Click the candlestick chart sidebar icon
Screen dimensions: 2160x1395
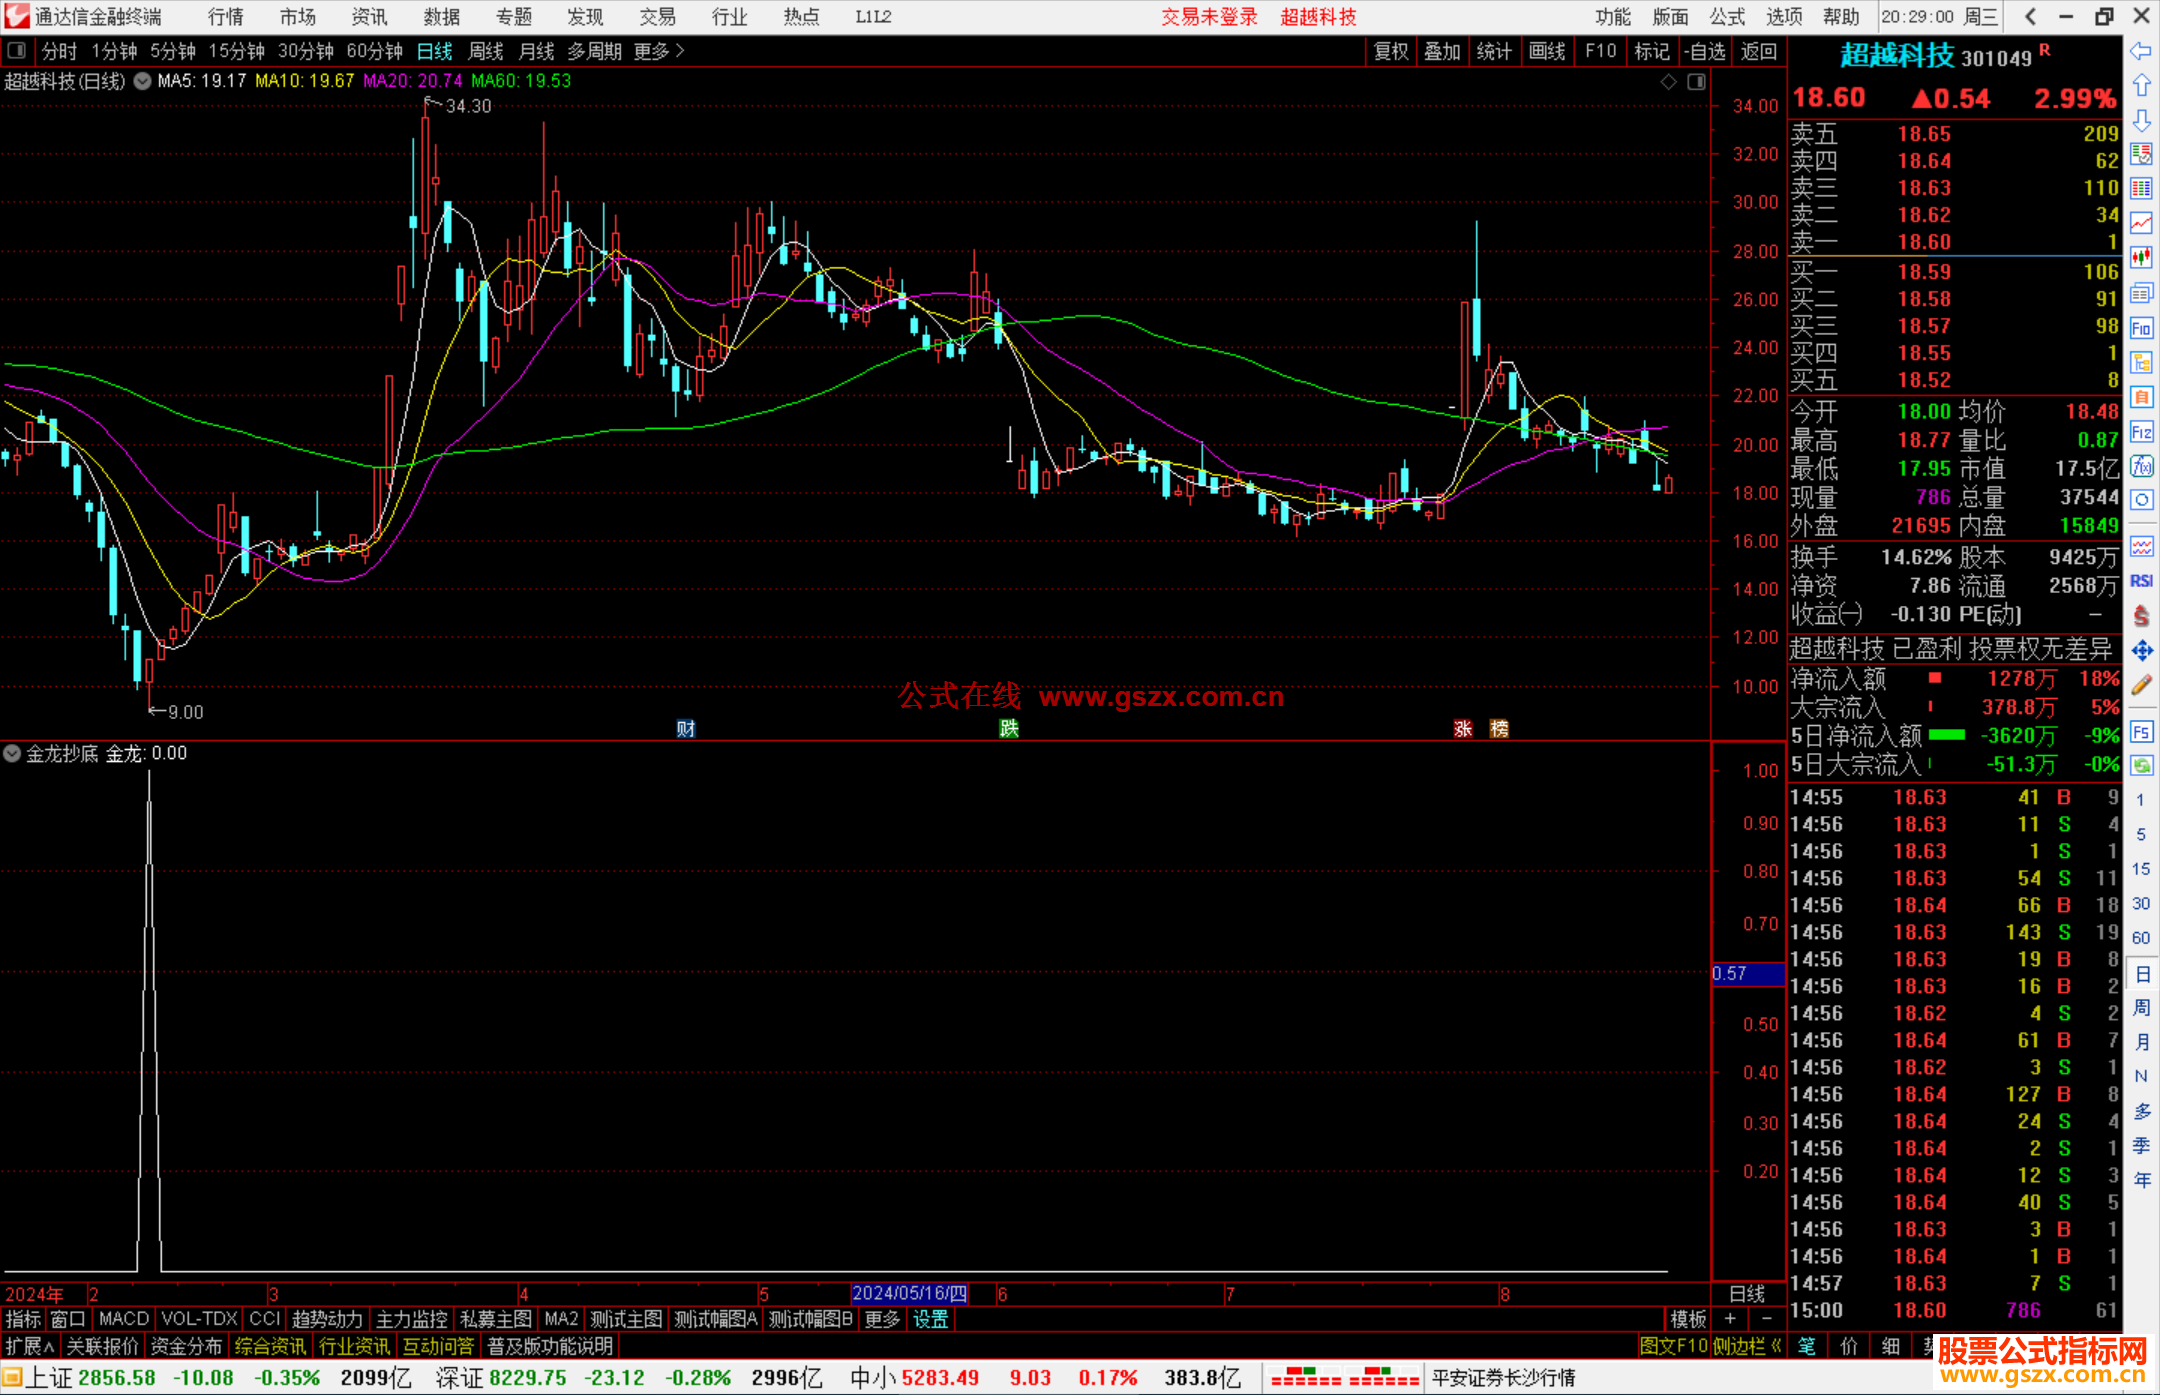point(2141,258)
